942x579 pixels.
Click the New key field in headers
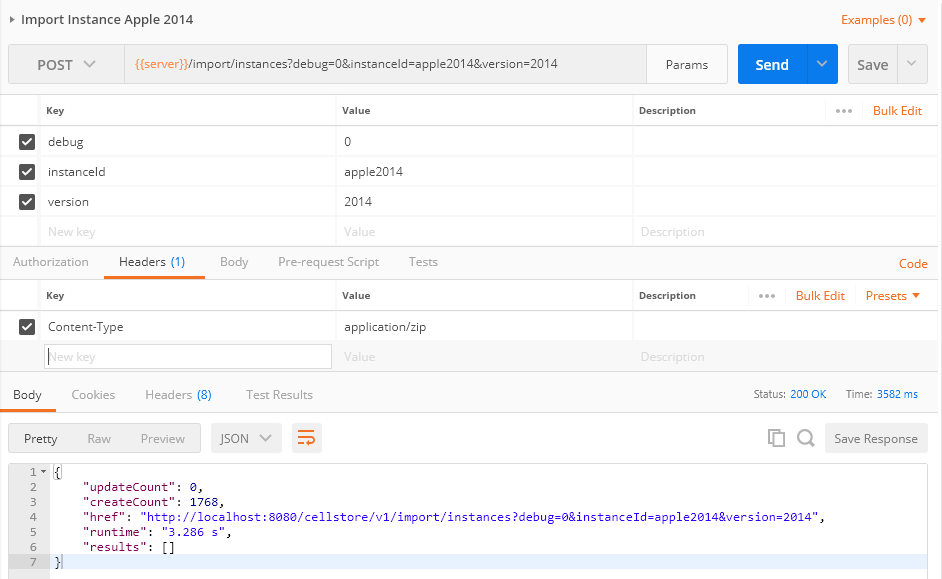click(x=188, y=357)
